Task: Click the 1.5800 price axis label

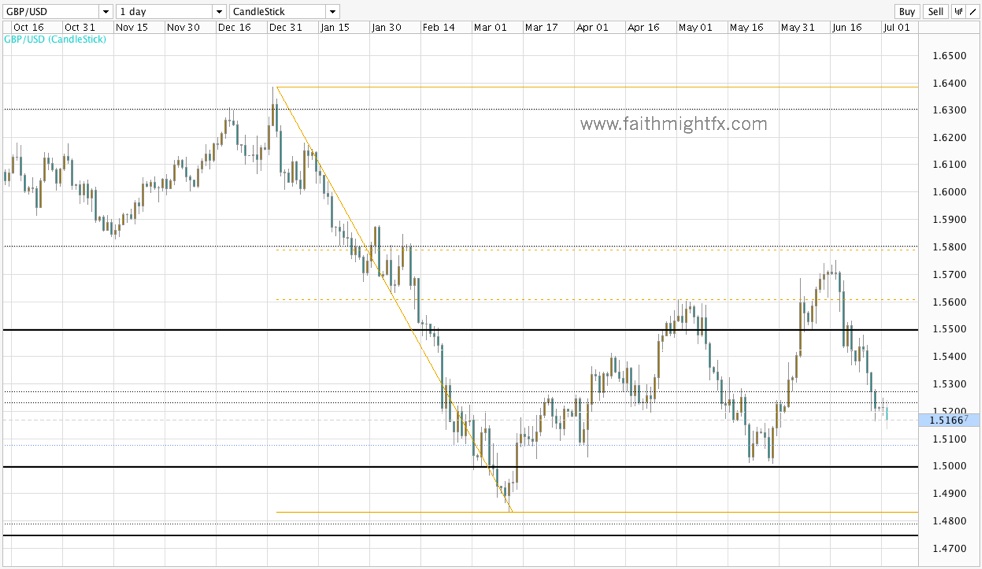Action: pyautogui.click(x=949, y=247)
